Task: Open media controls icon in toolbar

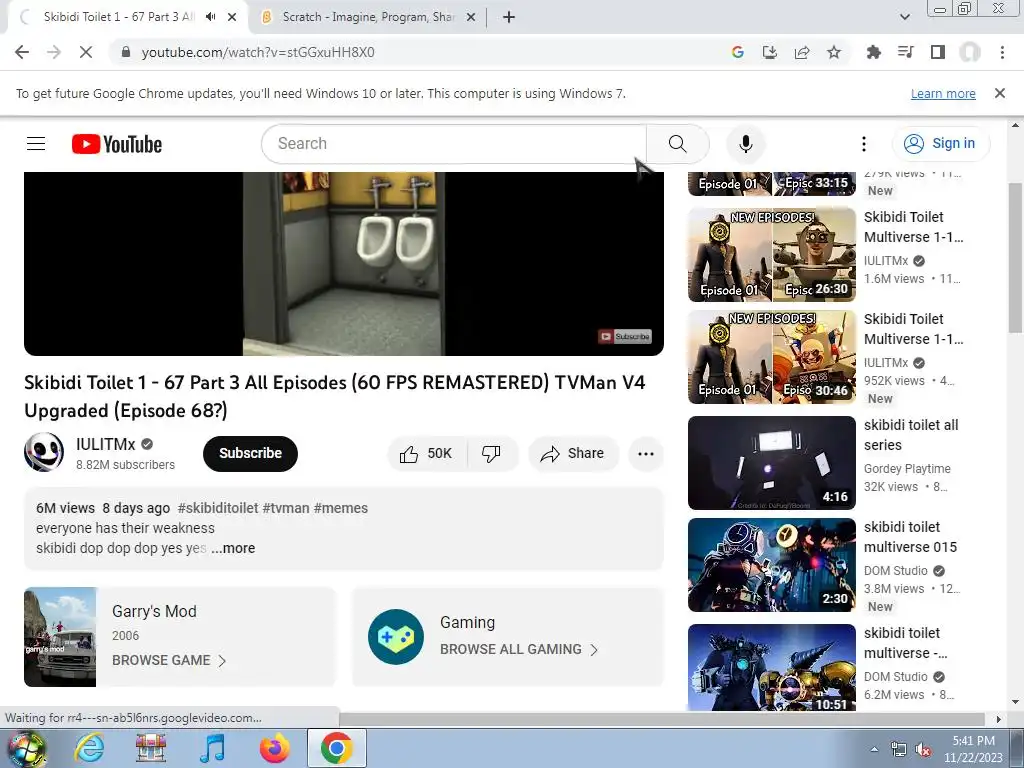Action: pyautogui.click(x=905, y=52)
